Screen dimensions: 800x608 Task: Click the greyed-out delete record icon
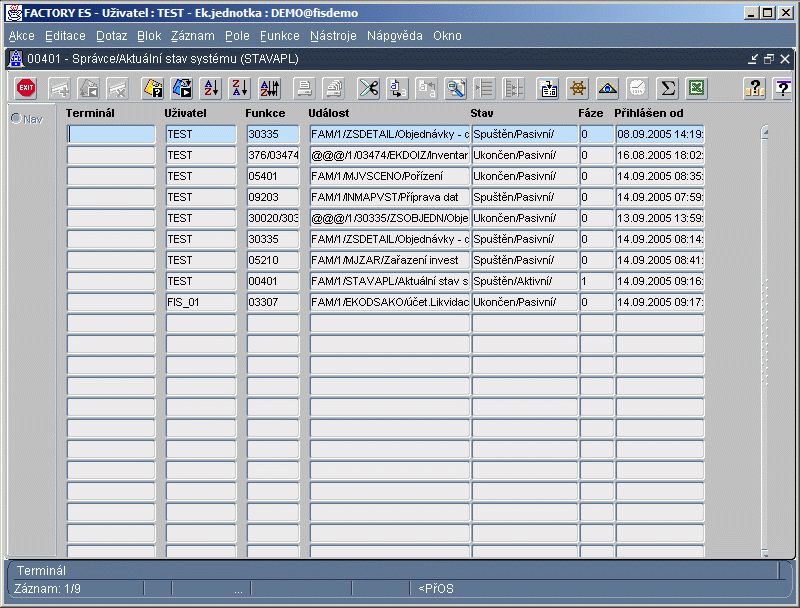pos(117,88)
